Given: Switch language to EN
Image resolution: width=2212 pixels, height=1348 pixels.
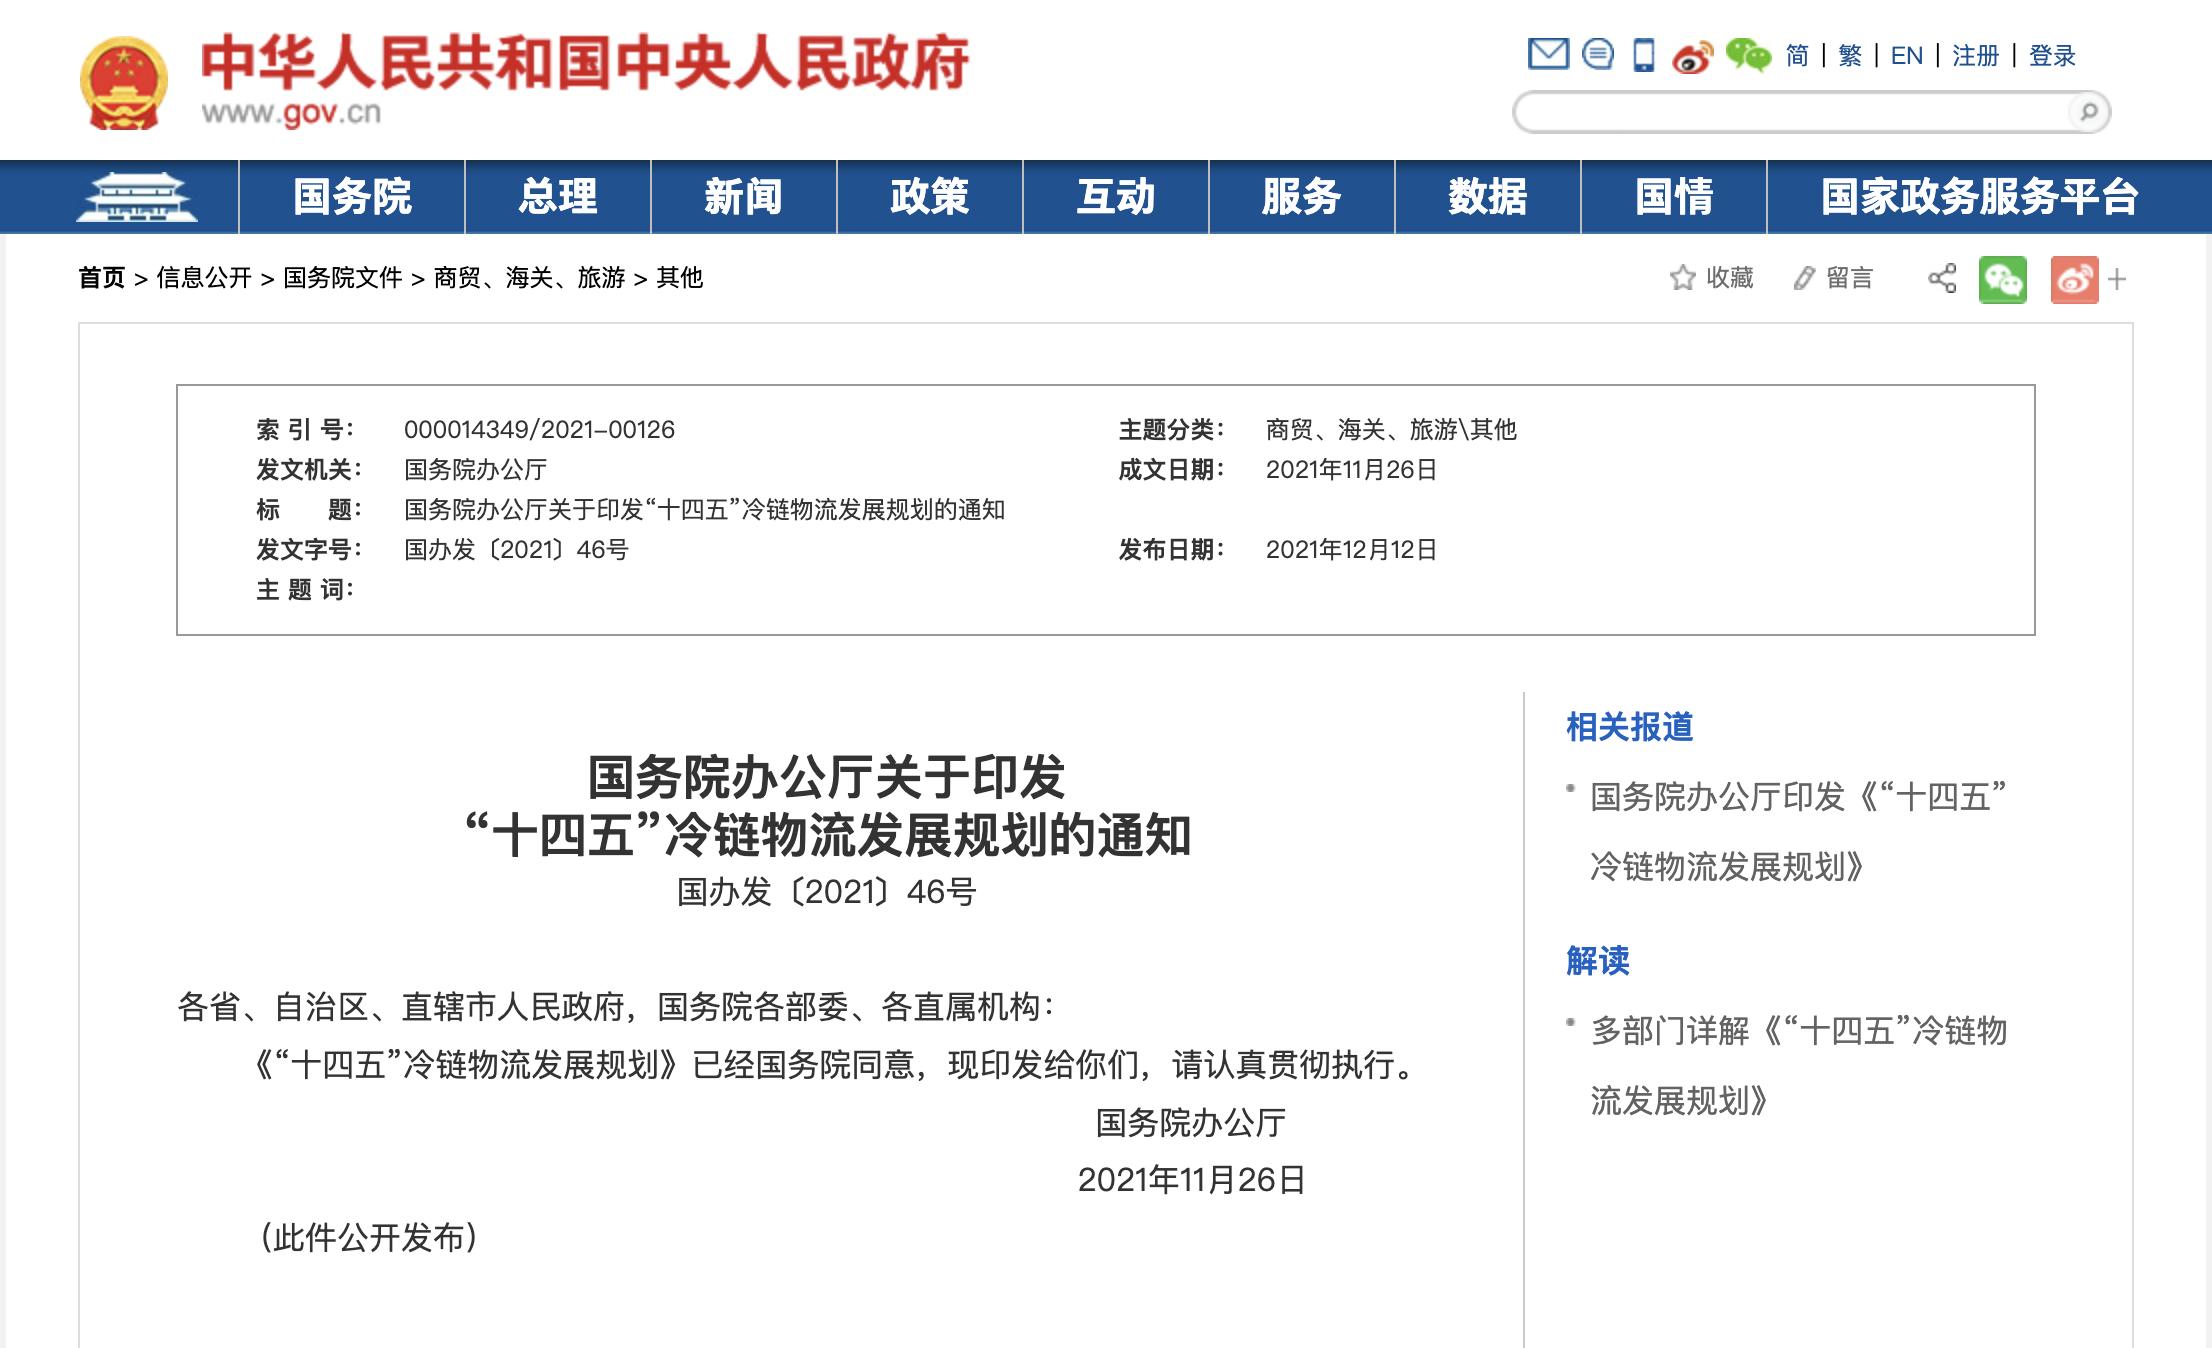Looking at the screenshot, I should click(1906, 56).
